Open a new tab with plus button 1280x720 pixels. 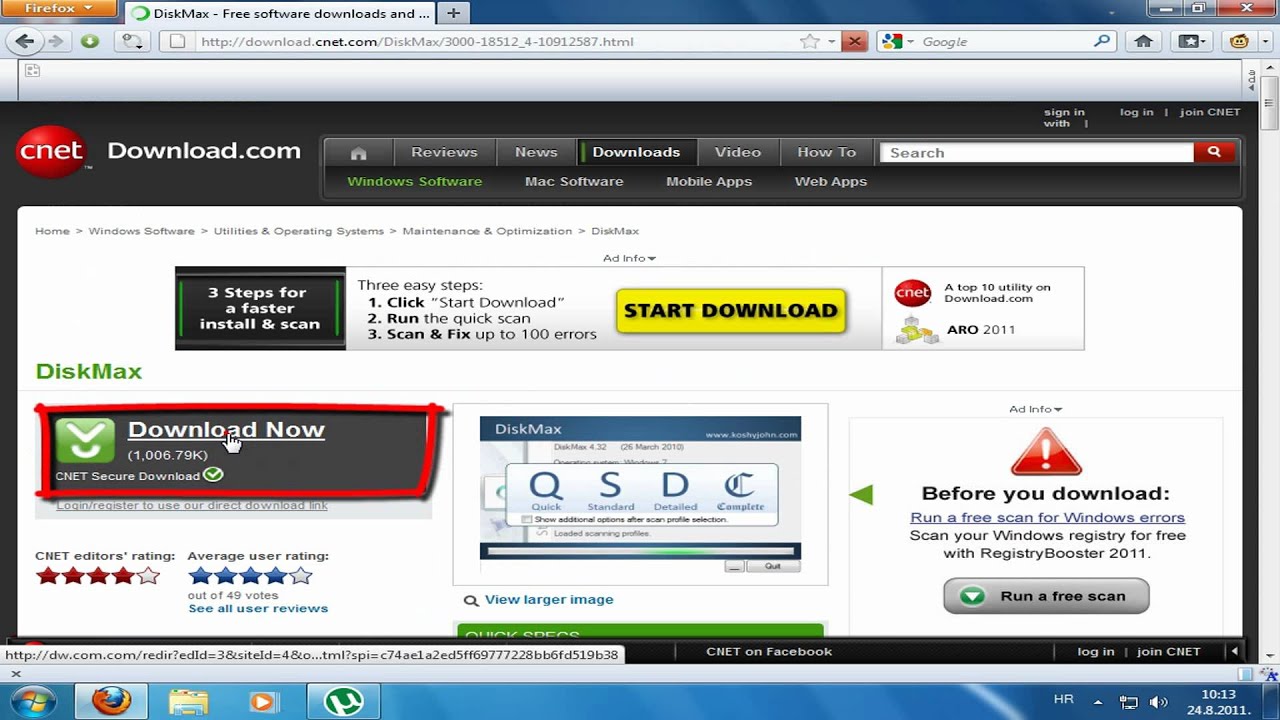pos(454,13)
